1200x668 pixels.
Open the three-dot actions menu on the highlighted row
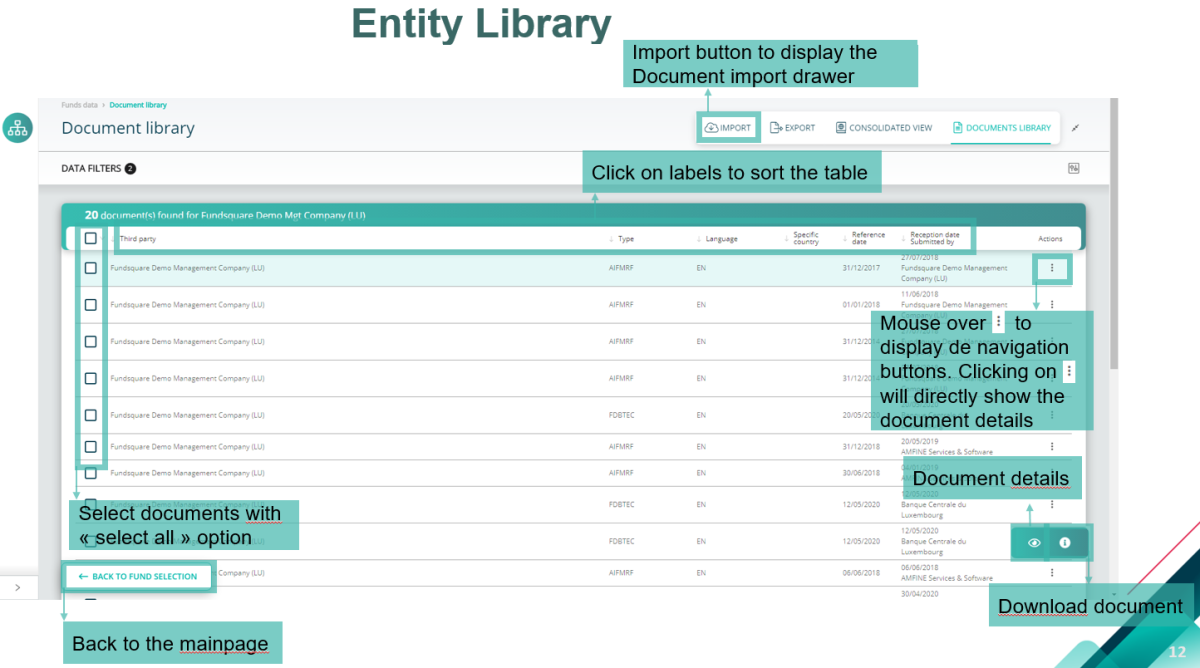pos(1052,268)
